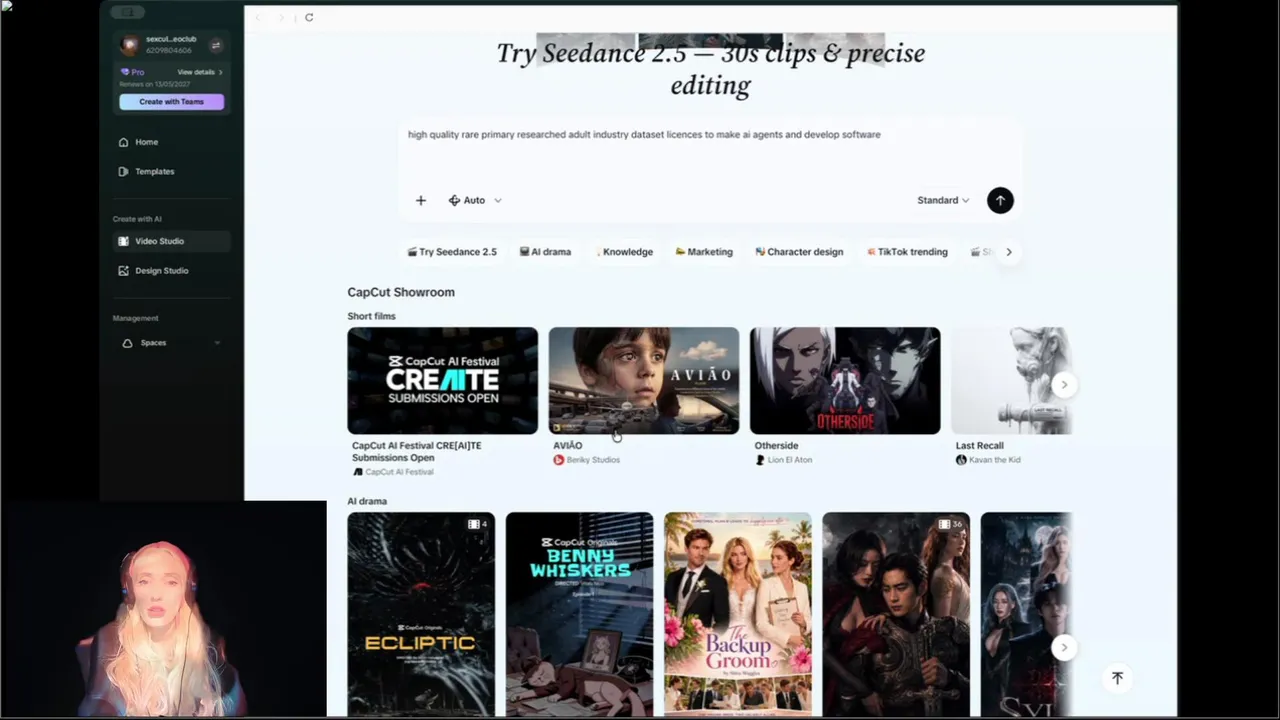Select the AI drama chip

coord(545,252)
